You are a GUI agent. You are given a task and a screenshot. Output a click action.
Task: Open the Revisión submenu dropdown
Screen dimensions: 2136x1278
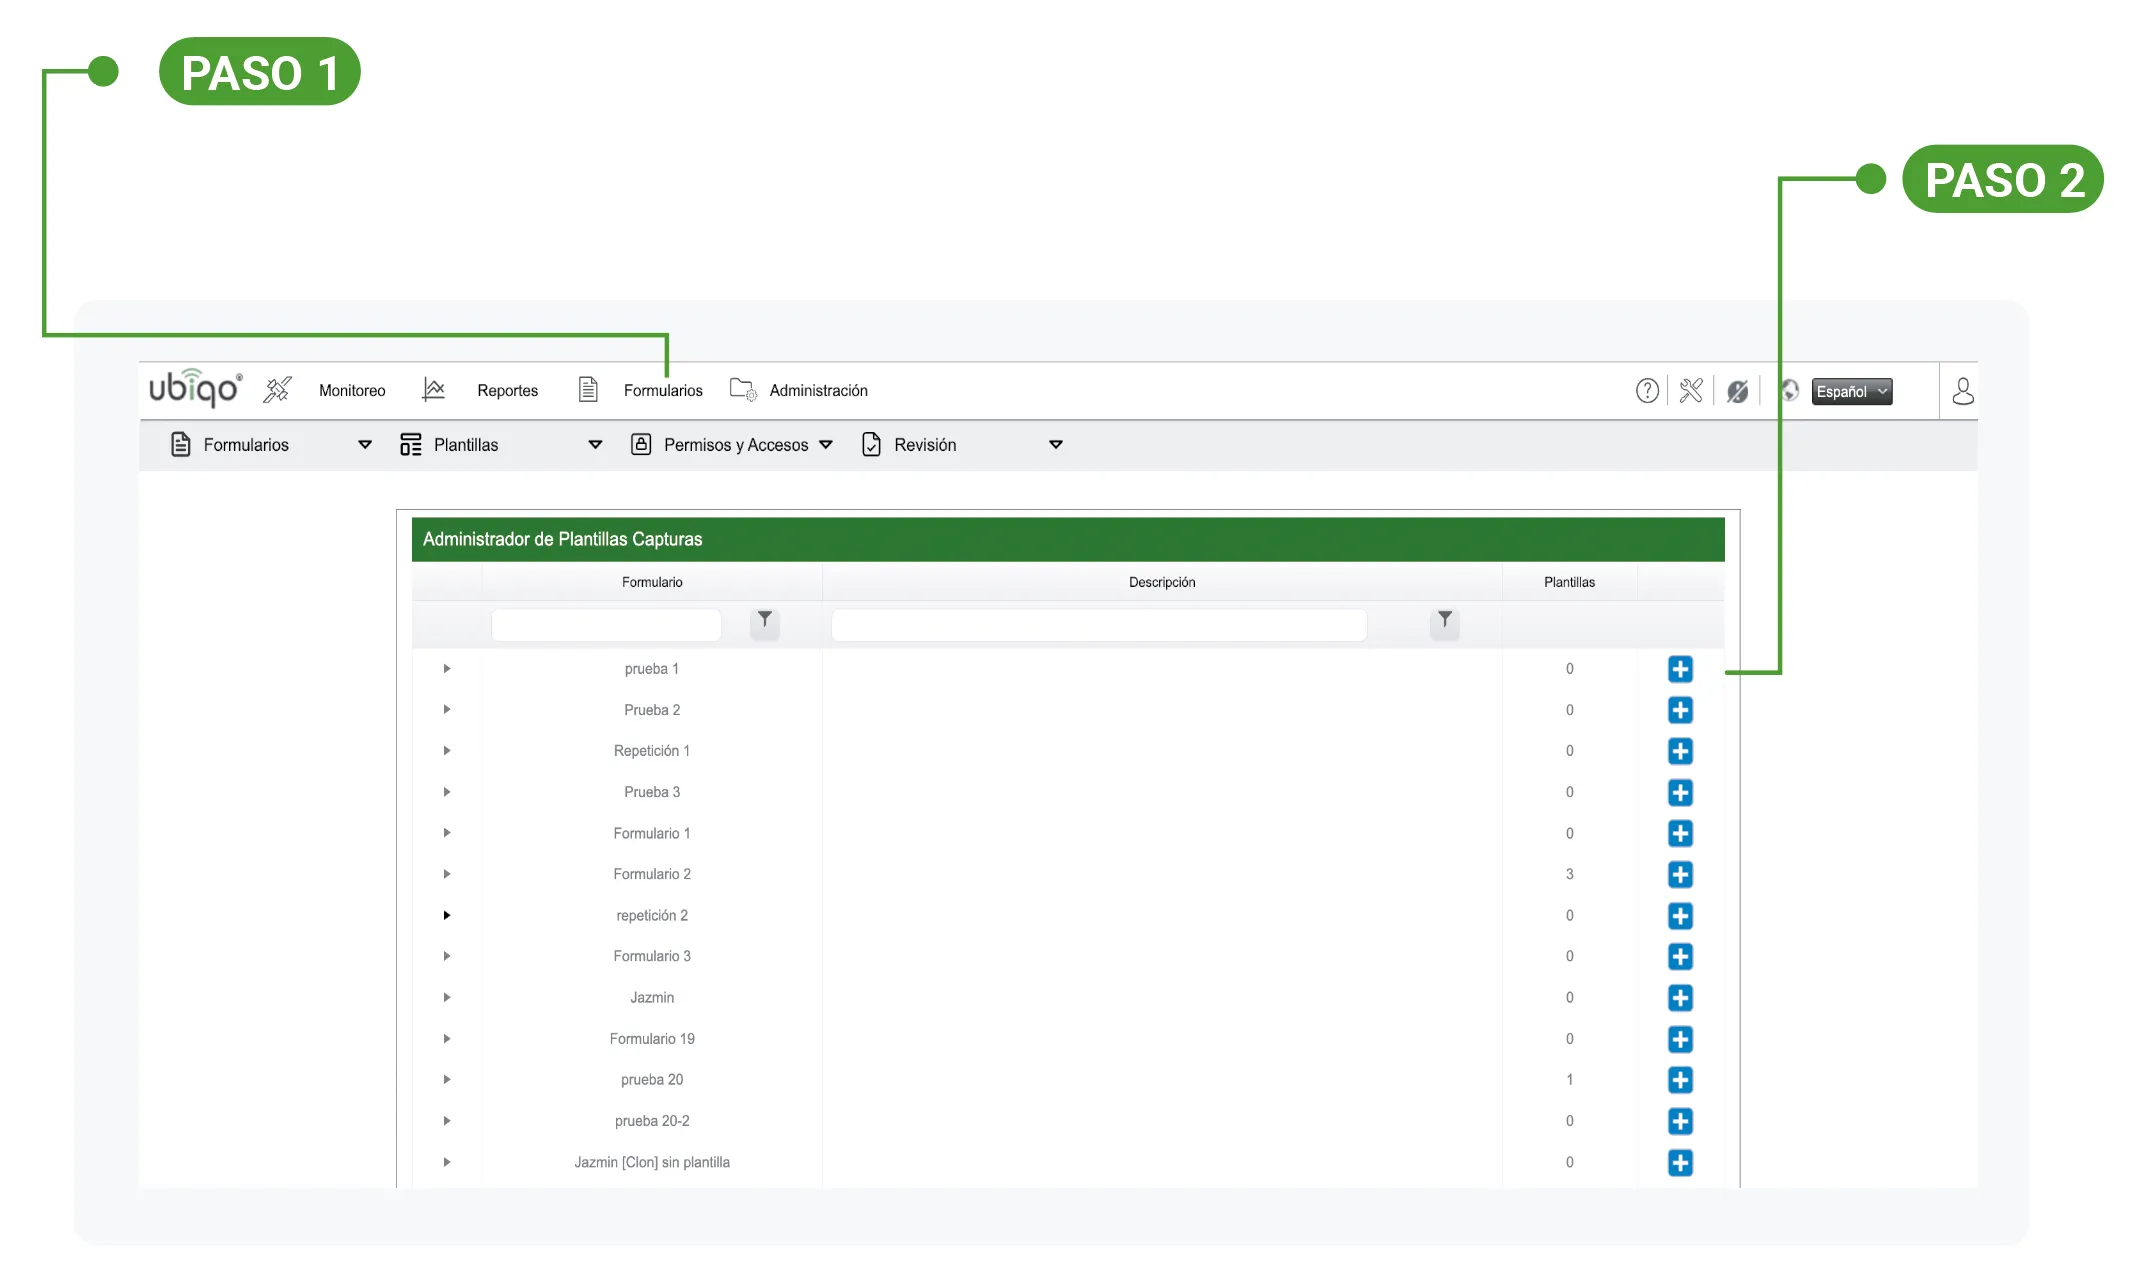(1056, 445)
